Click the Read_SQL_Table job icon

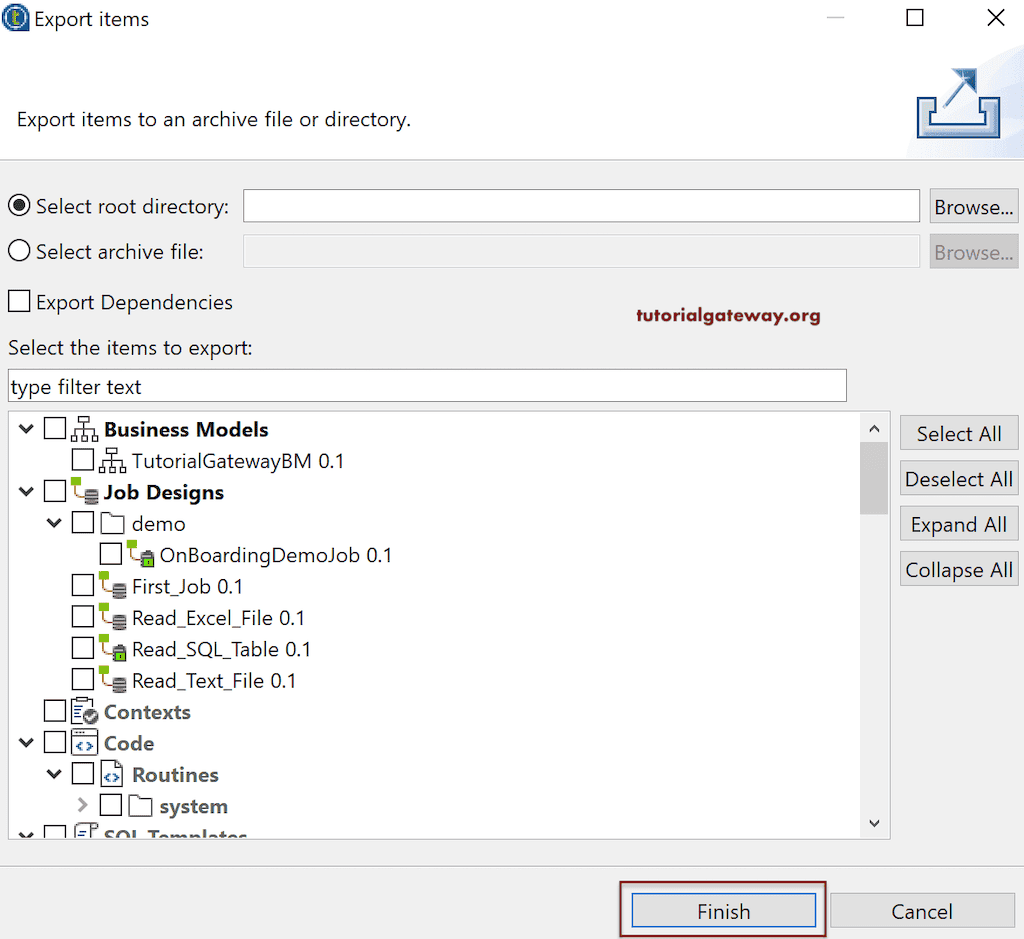pos(114,648)
